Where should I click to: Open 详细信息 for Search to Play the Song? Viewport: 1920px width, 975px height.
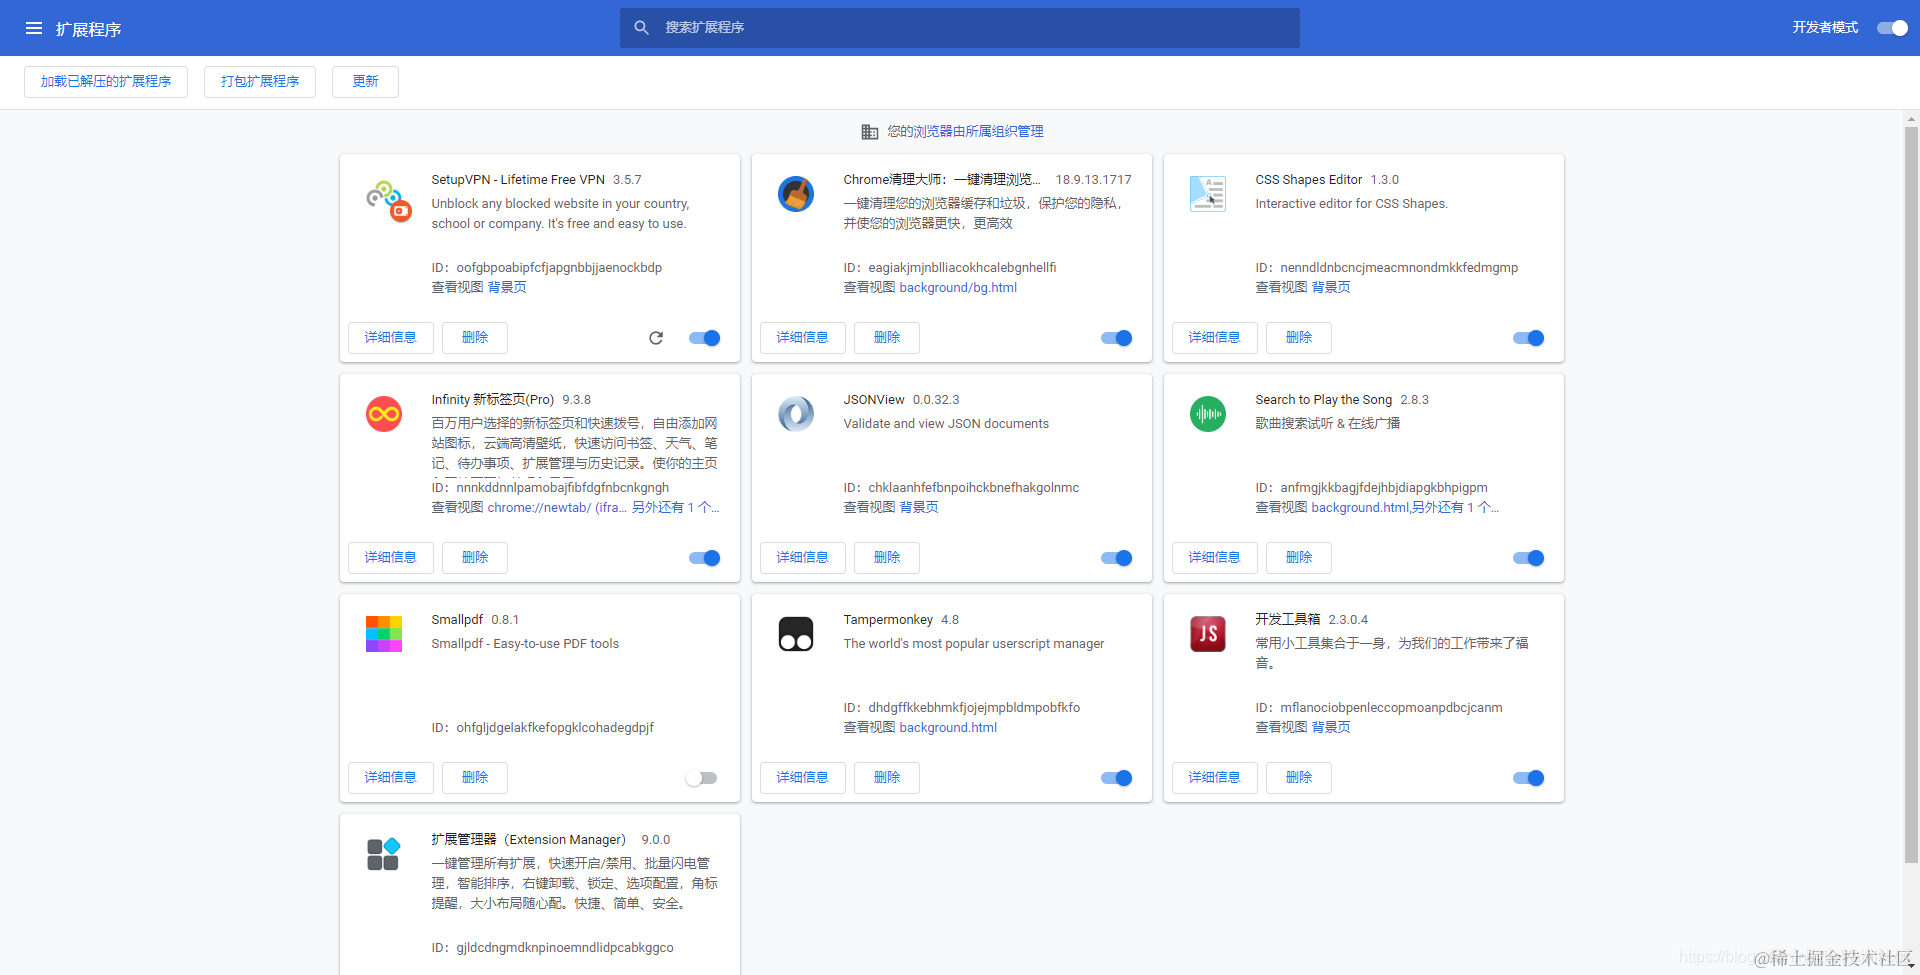pos(1215,558)
